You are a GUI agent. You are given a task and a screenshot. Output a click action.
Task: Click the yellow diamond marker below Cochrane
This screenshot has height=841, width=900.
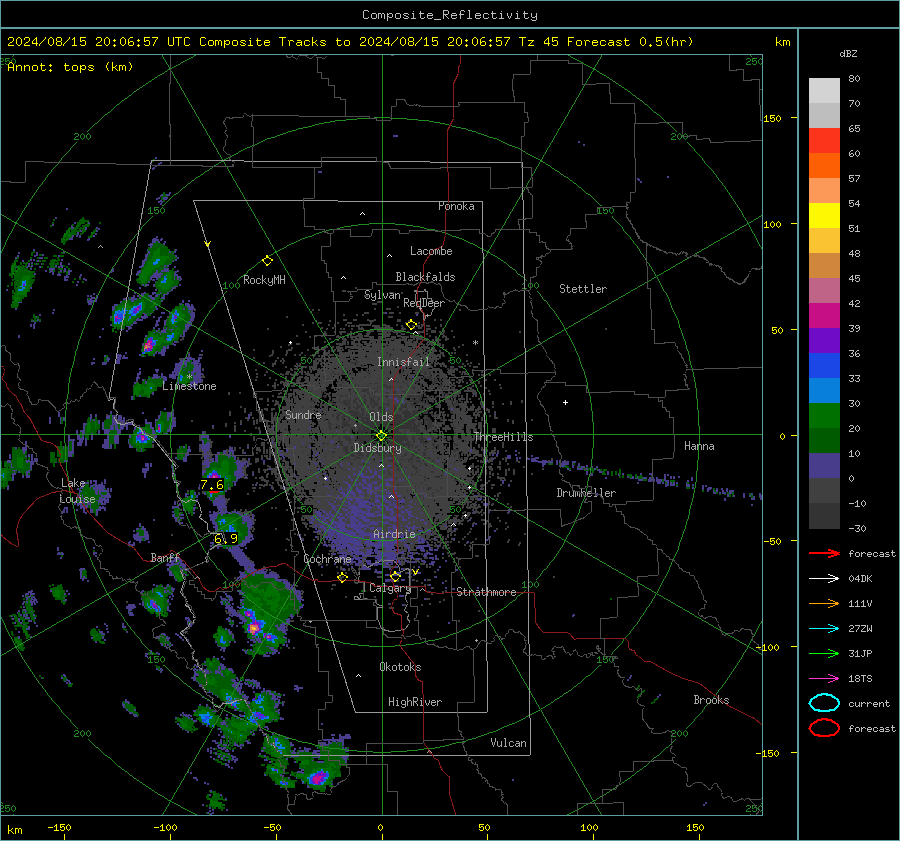(x=342, y=577)
